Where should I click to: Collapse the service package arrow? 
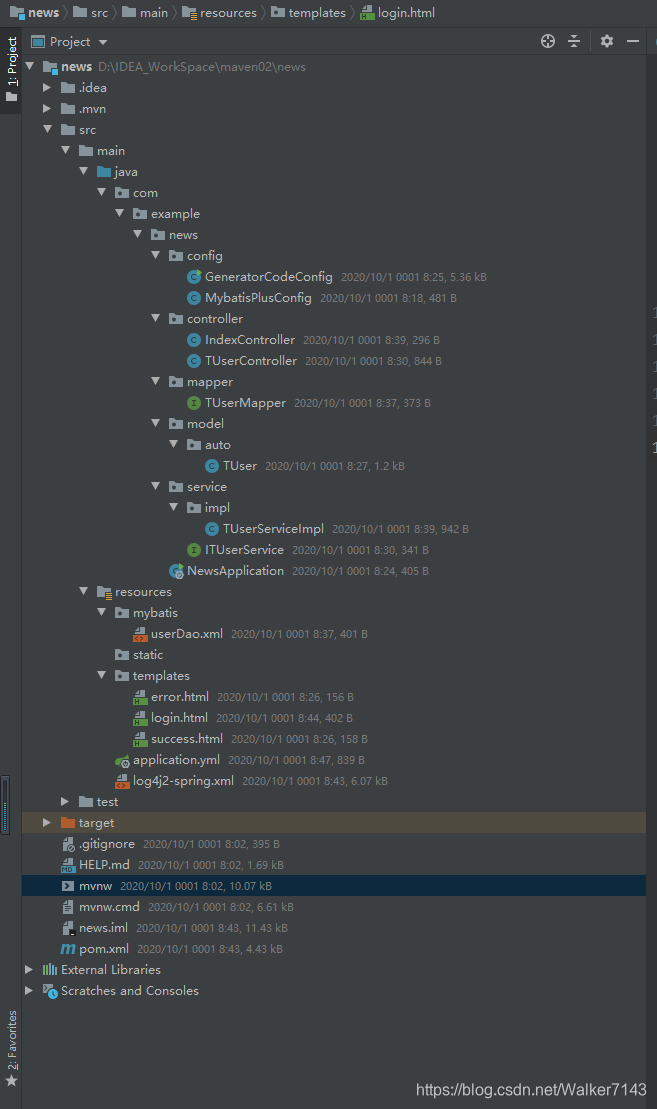click(156, 487)
